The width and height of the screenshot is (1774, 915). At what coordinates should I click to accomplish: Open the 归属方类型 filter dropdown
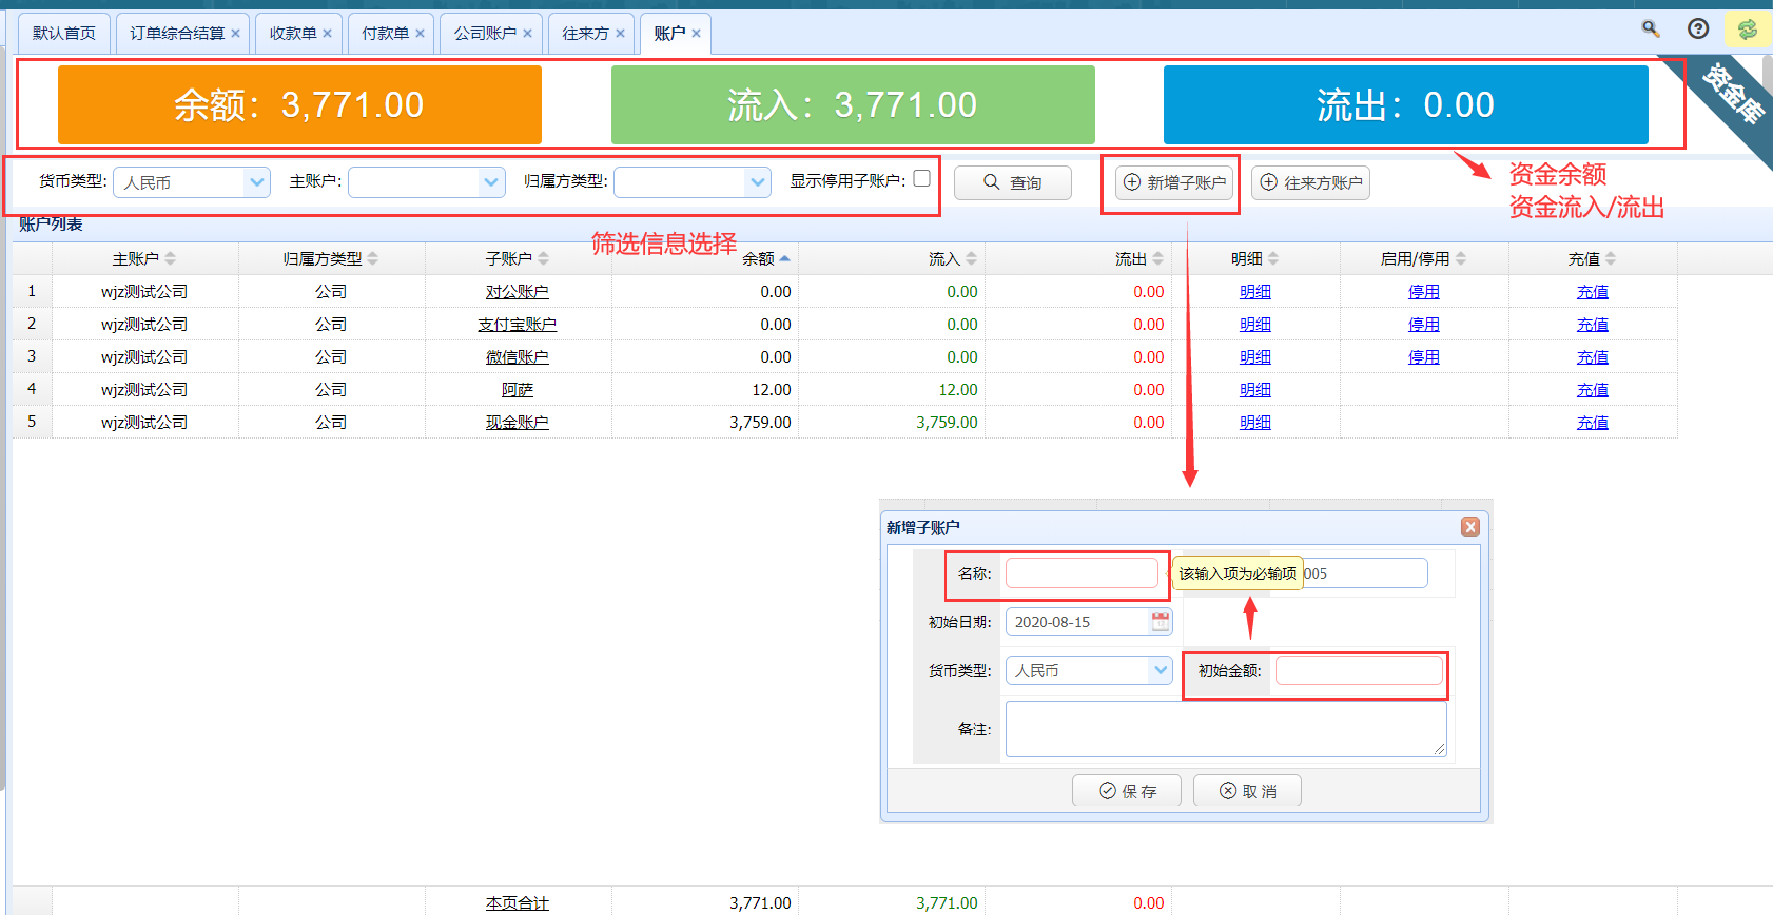coord(758,182)
